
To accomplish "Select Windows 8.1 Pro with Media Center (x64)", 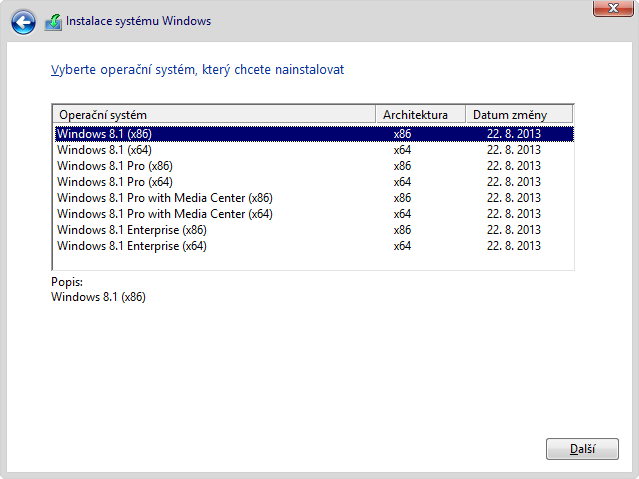I will tap(164, 213).
